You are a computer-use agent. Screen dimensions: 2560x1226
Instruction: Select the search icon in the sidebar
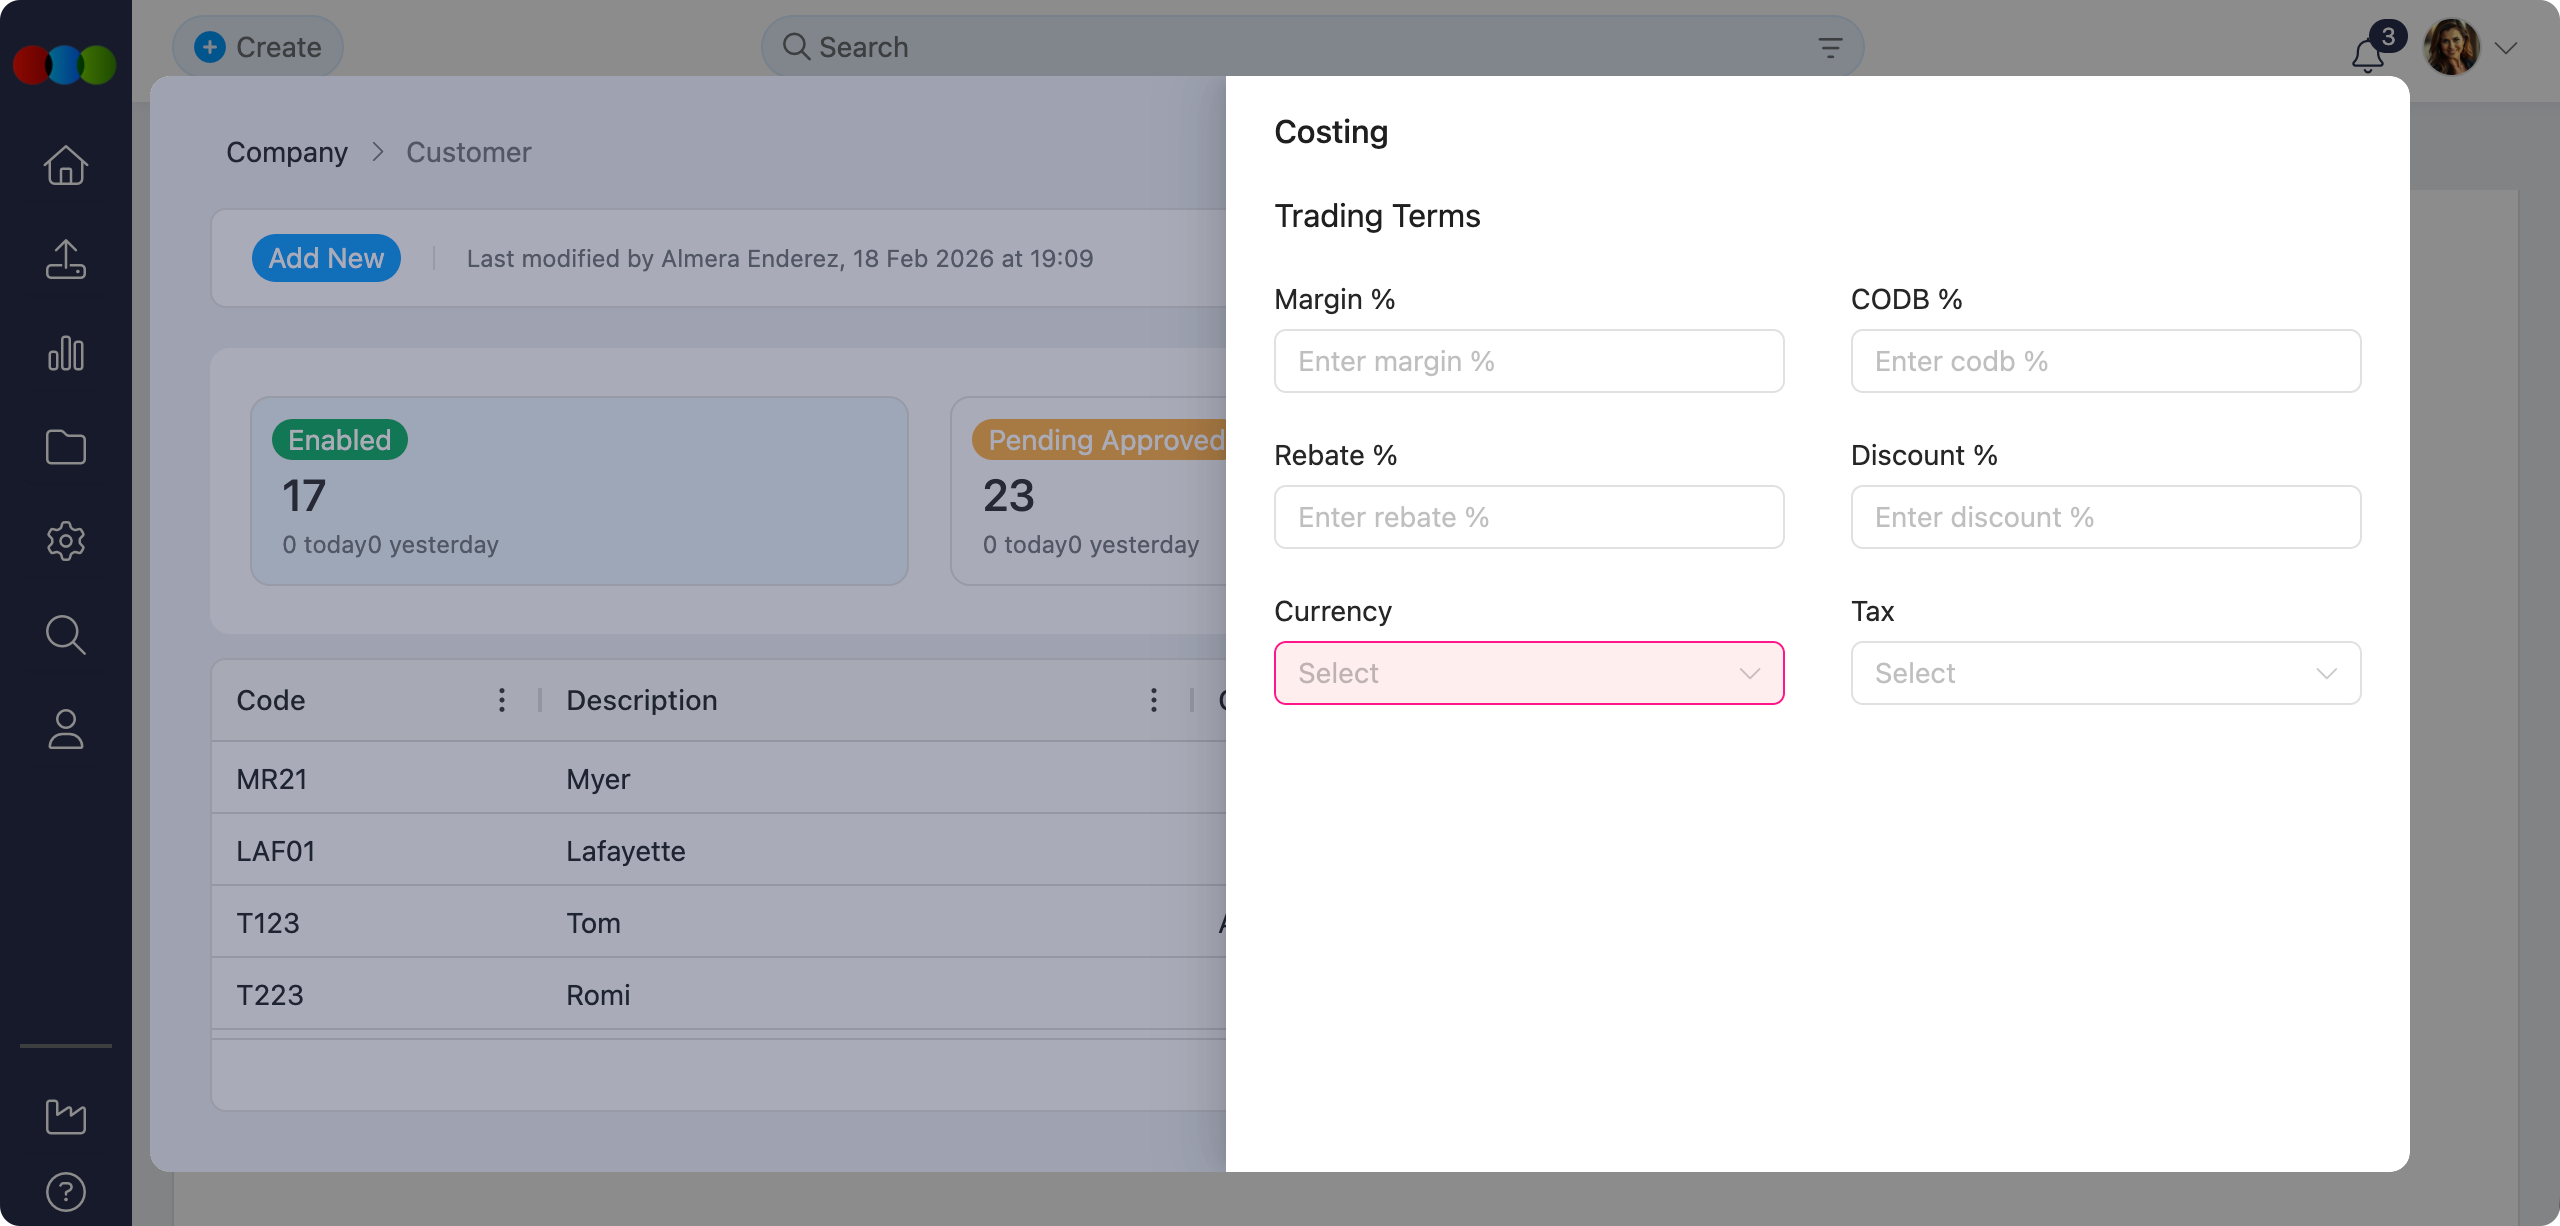(65, 635)
